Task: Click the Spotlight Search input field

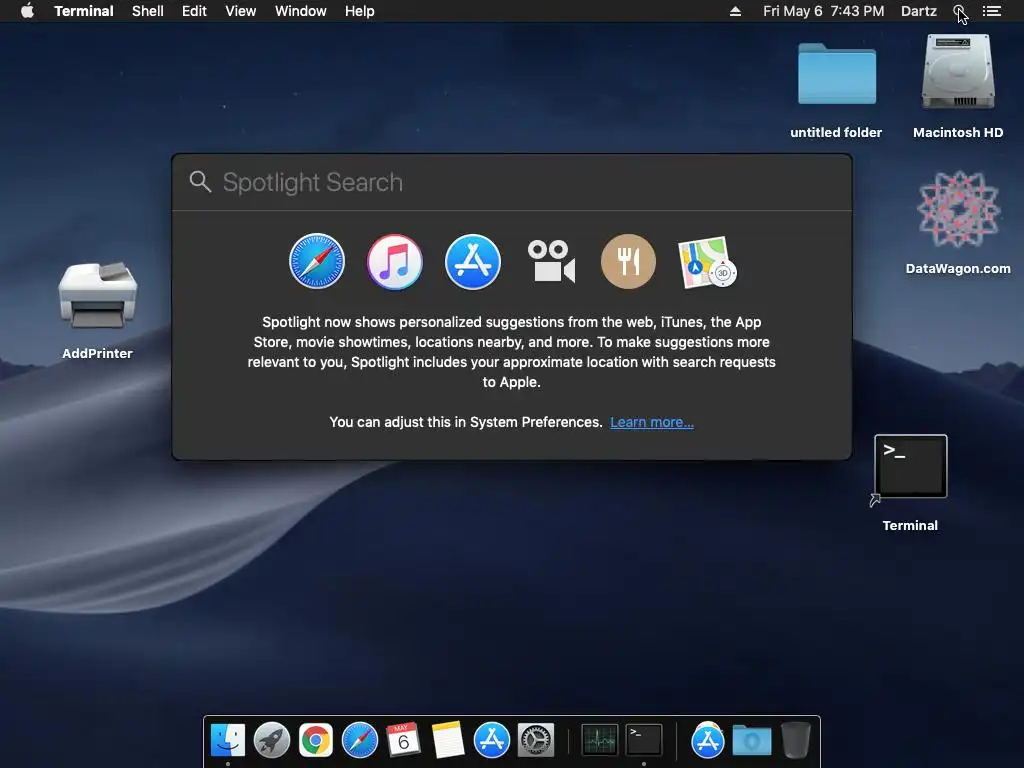Action: pyautogui.click(x=511, y=182)
